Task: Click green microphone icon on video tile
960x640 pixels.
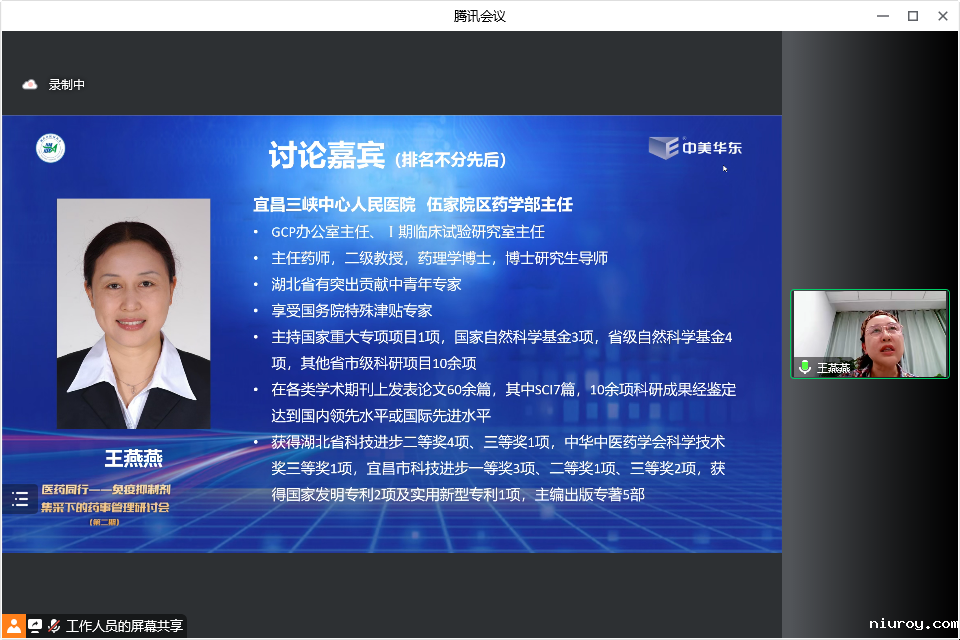Action: (x=805, y=367)
